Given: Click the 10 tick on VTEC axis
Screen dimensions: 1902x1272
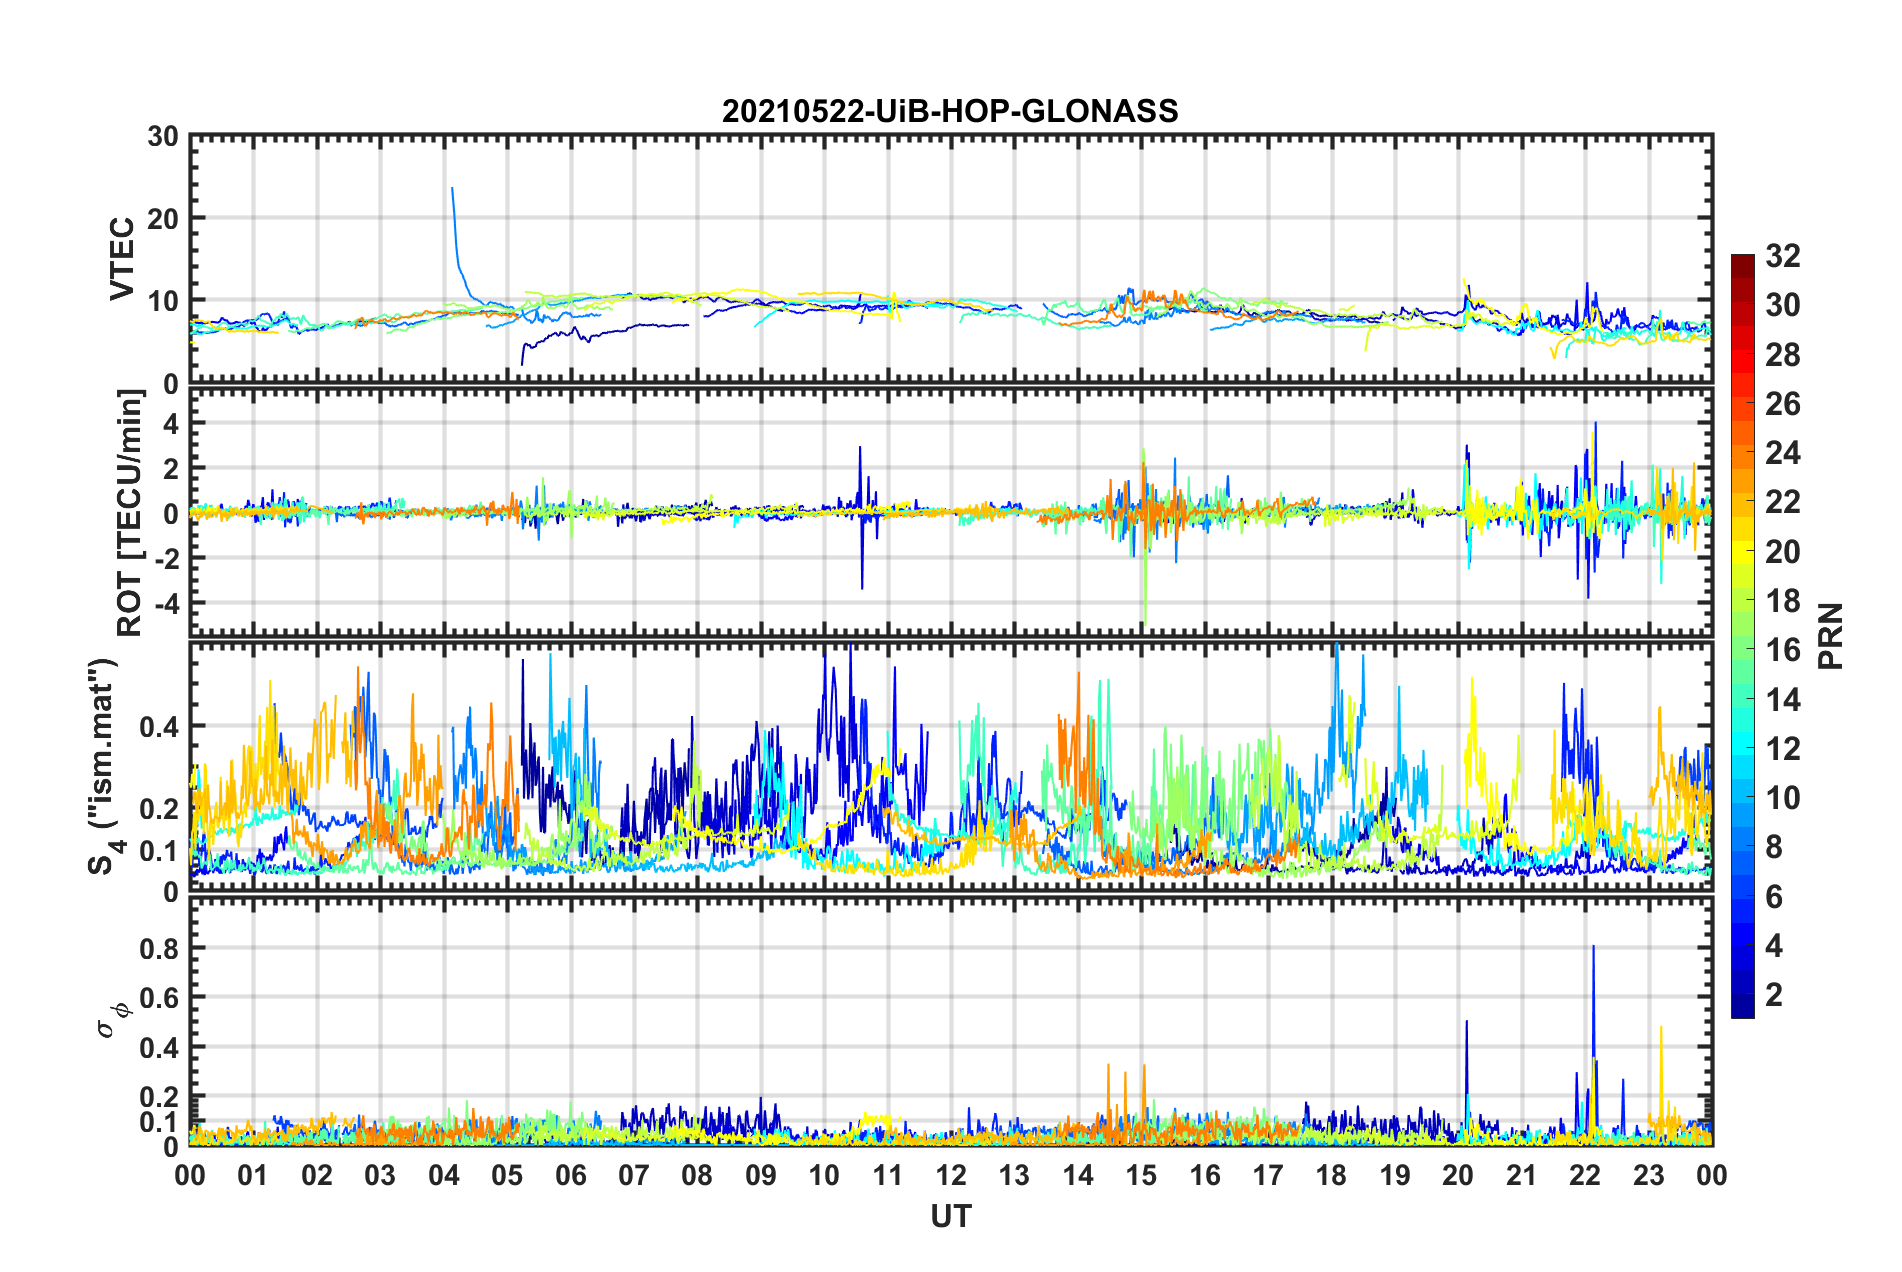Looking at the screenshot, I should 163,301.
